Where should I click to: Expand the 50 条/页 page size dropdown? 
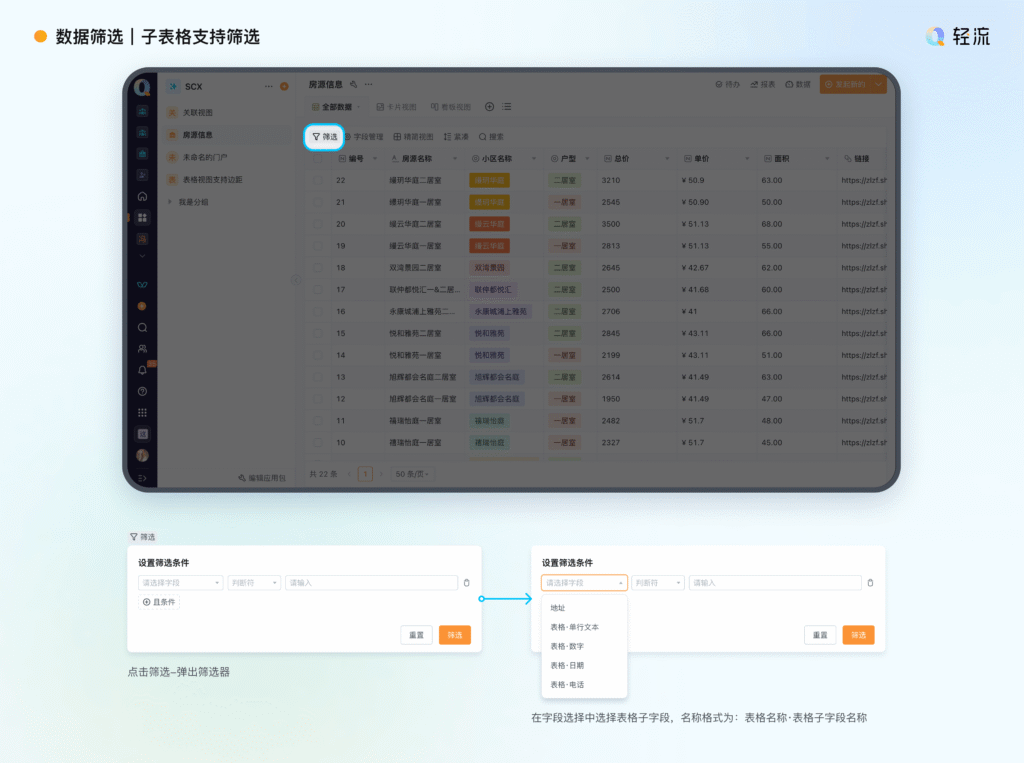coord(412,474)
